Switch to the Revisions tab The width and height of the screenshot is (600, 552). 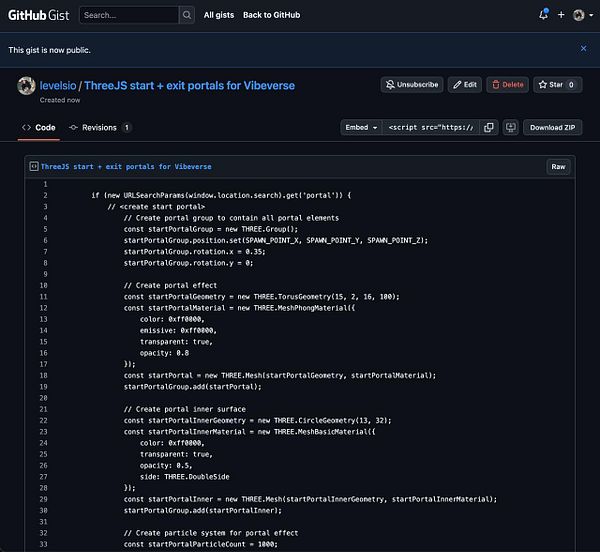tap(100, 128)
